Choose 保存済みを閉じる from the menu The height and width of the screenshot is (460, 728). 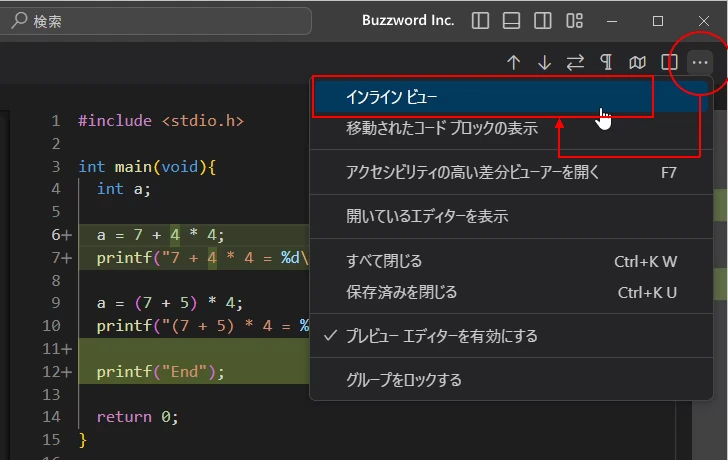coord(511,292)
